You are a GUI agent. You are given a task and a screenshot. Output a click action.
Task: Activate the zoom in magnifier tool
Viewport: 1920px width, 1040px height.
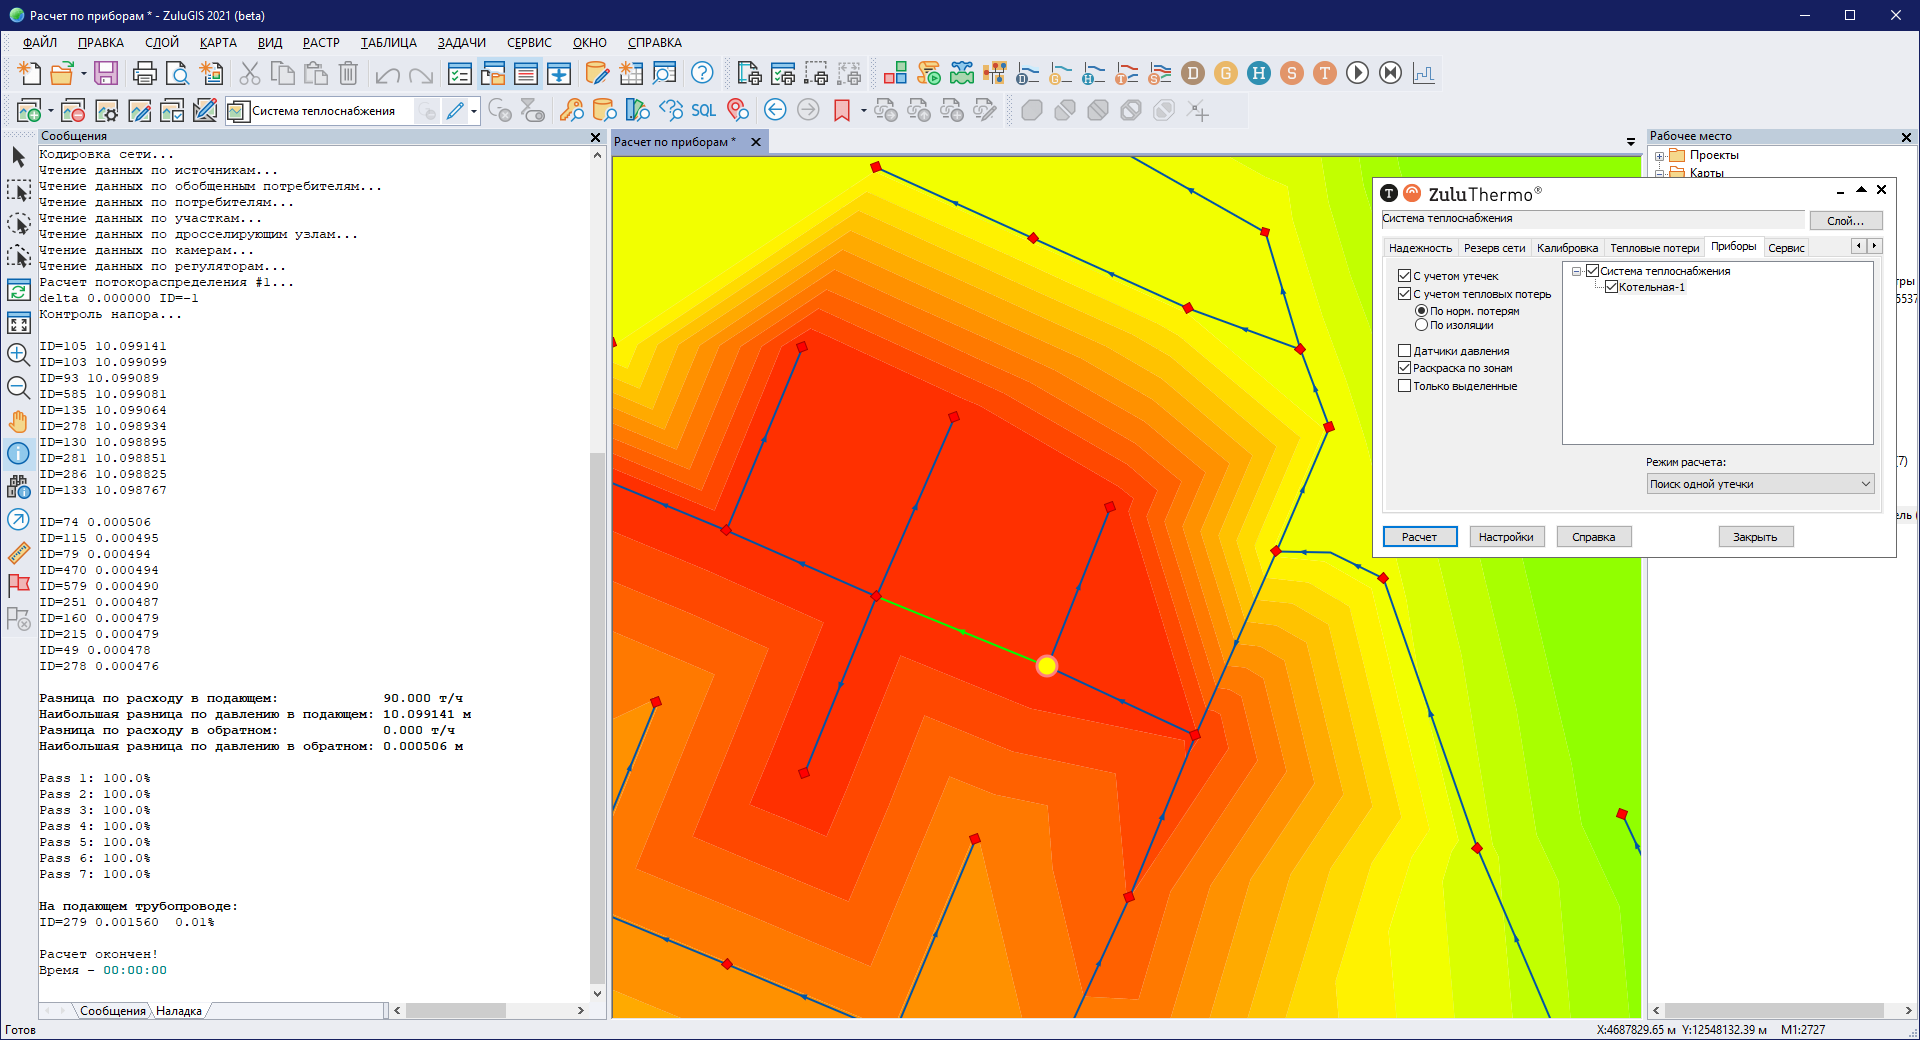tap(18, 354)
